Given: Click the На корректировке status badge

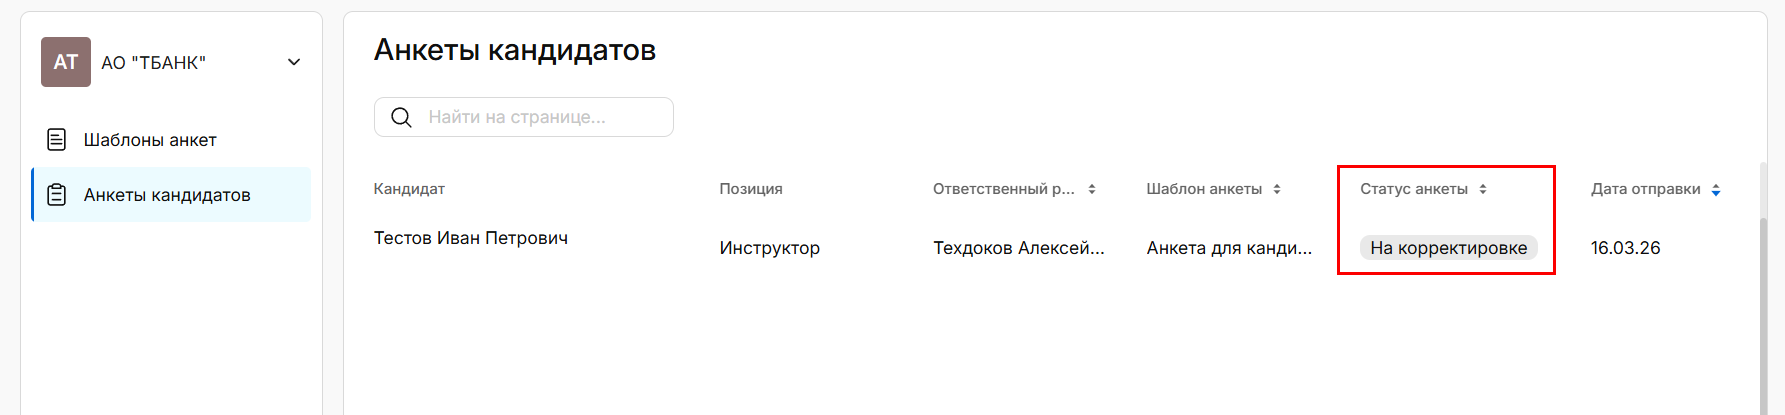Looking at the screenshot, I should [1448, 248].
